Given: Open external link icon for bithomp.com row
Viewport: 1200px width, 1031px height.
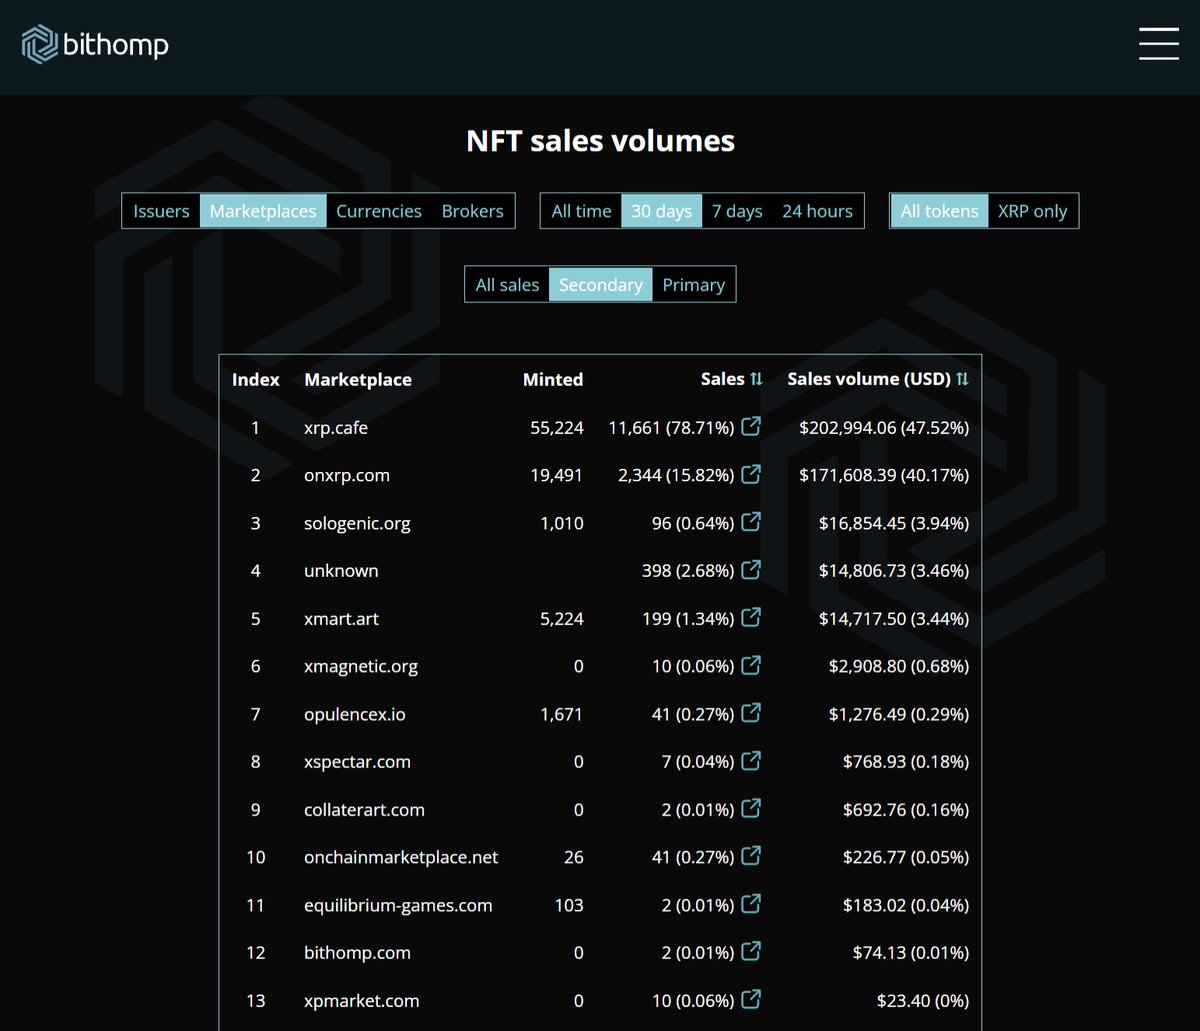Looking at the screenshot, I should (751, 952).
